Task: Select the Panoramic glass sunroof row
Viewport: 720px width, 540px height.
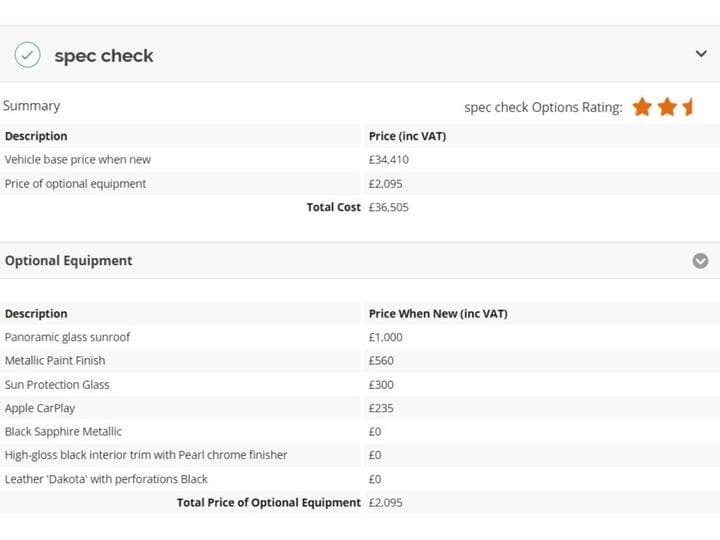Action: point(360,337)
